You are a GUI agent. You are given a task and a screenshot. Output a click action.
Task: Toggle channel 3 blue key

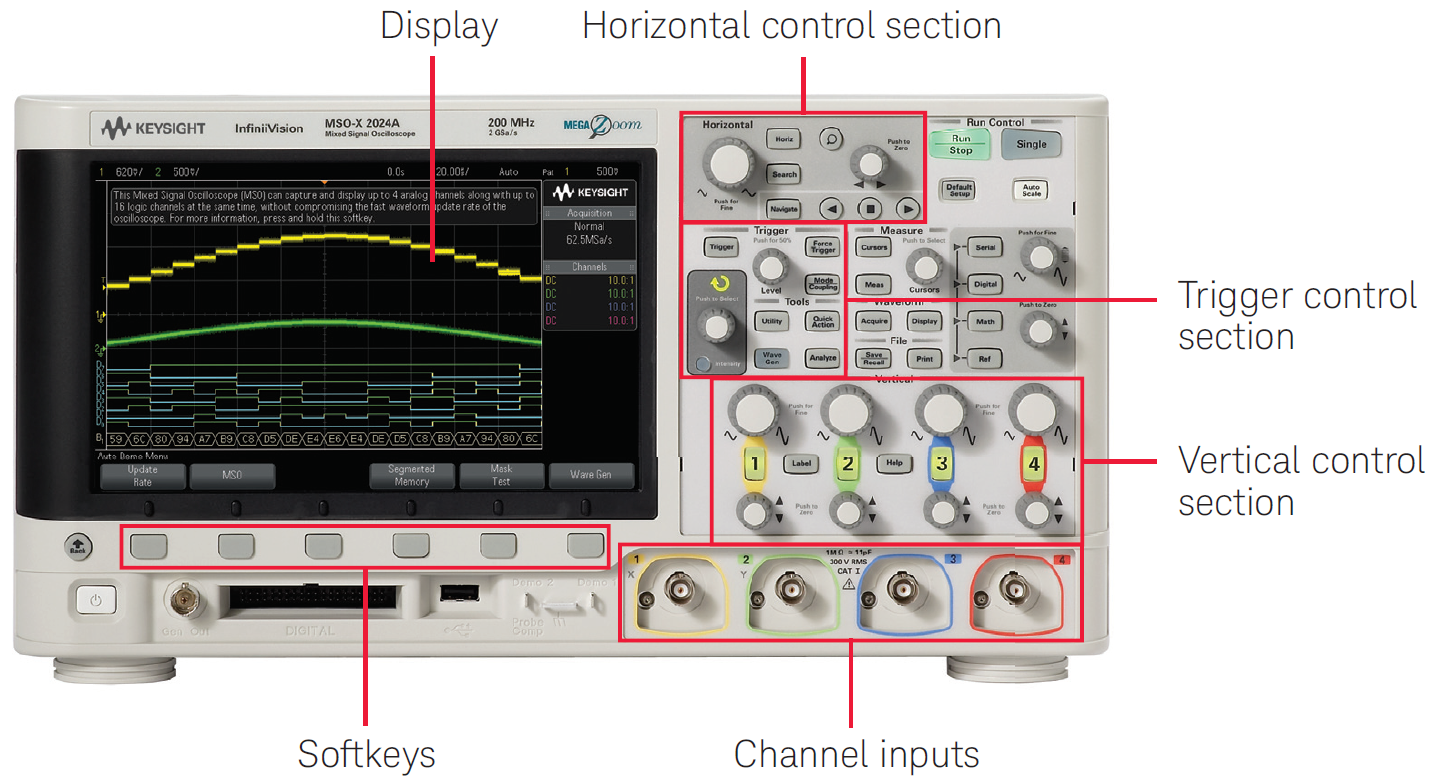tap(940, 464)
